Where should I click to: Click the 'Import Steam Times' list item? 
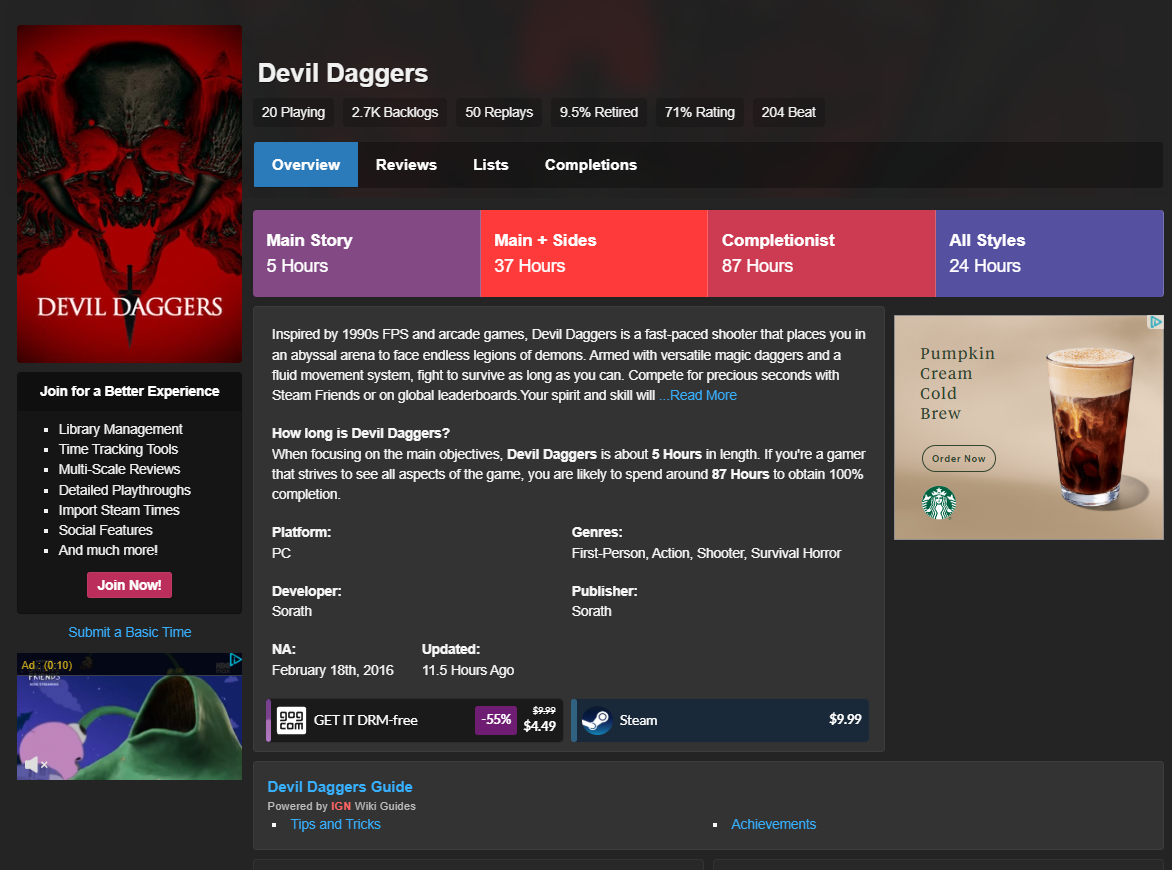119,510
